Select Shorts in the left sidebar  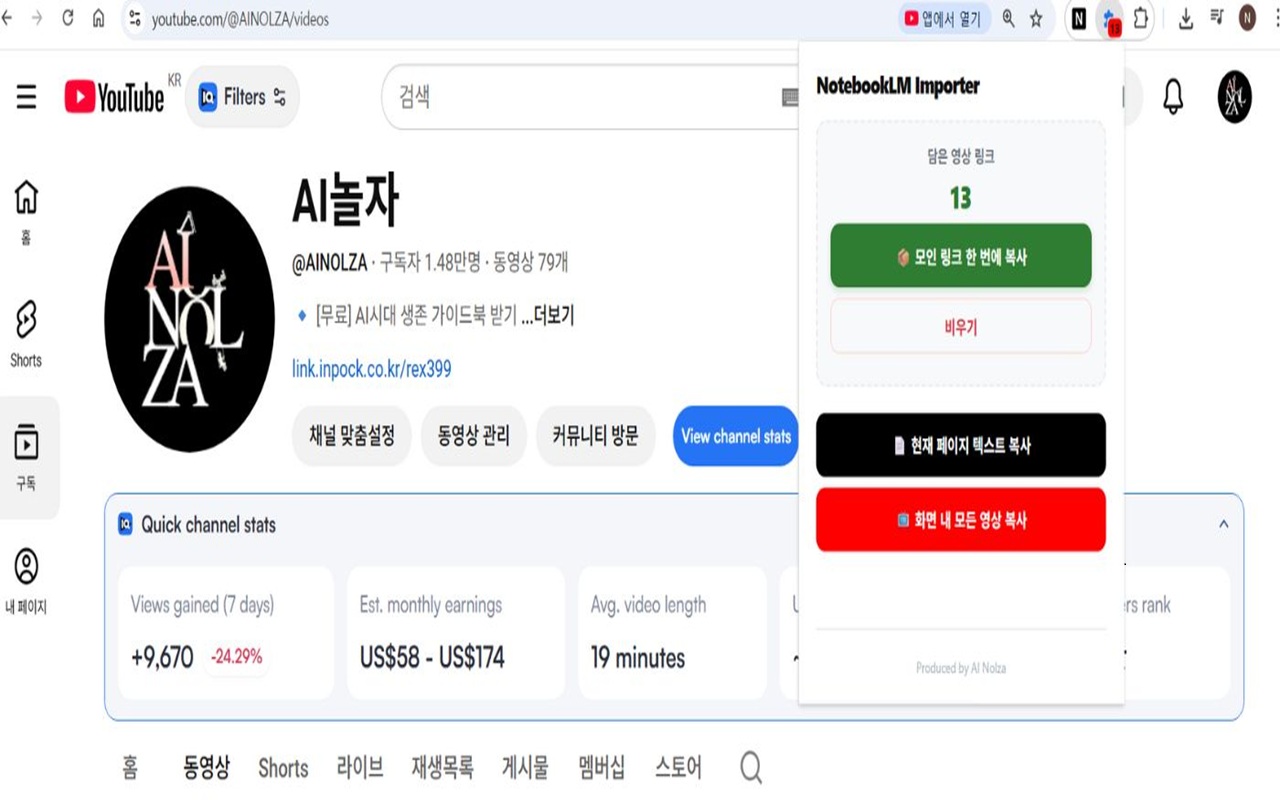[x=26, y=333]
